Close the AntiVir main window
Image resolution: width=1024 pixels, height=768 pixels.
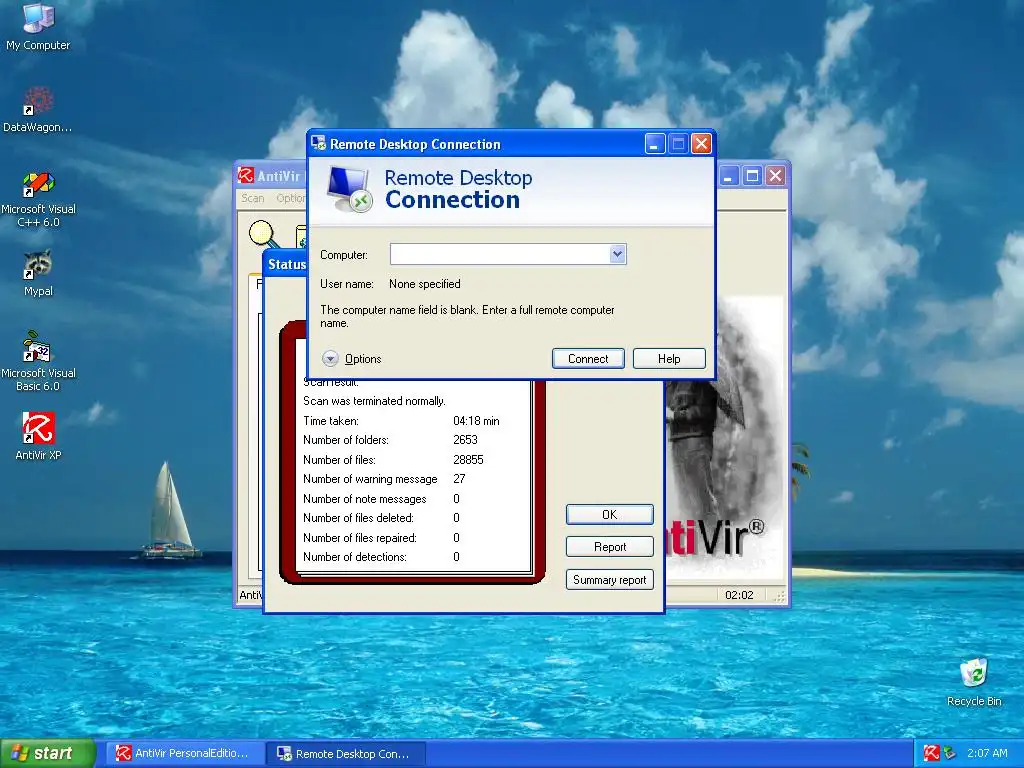click(x=775, y=176)
